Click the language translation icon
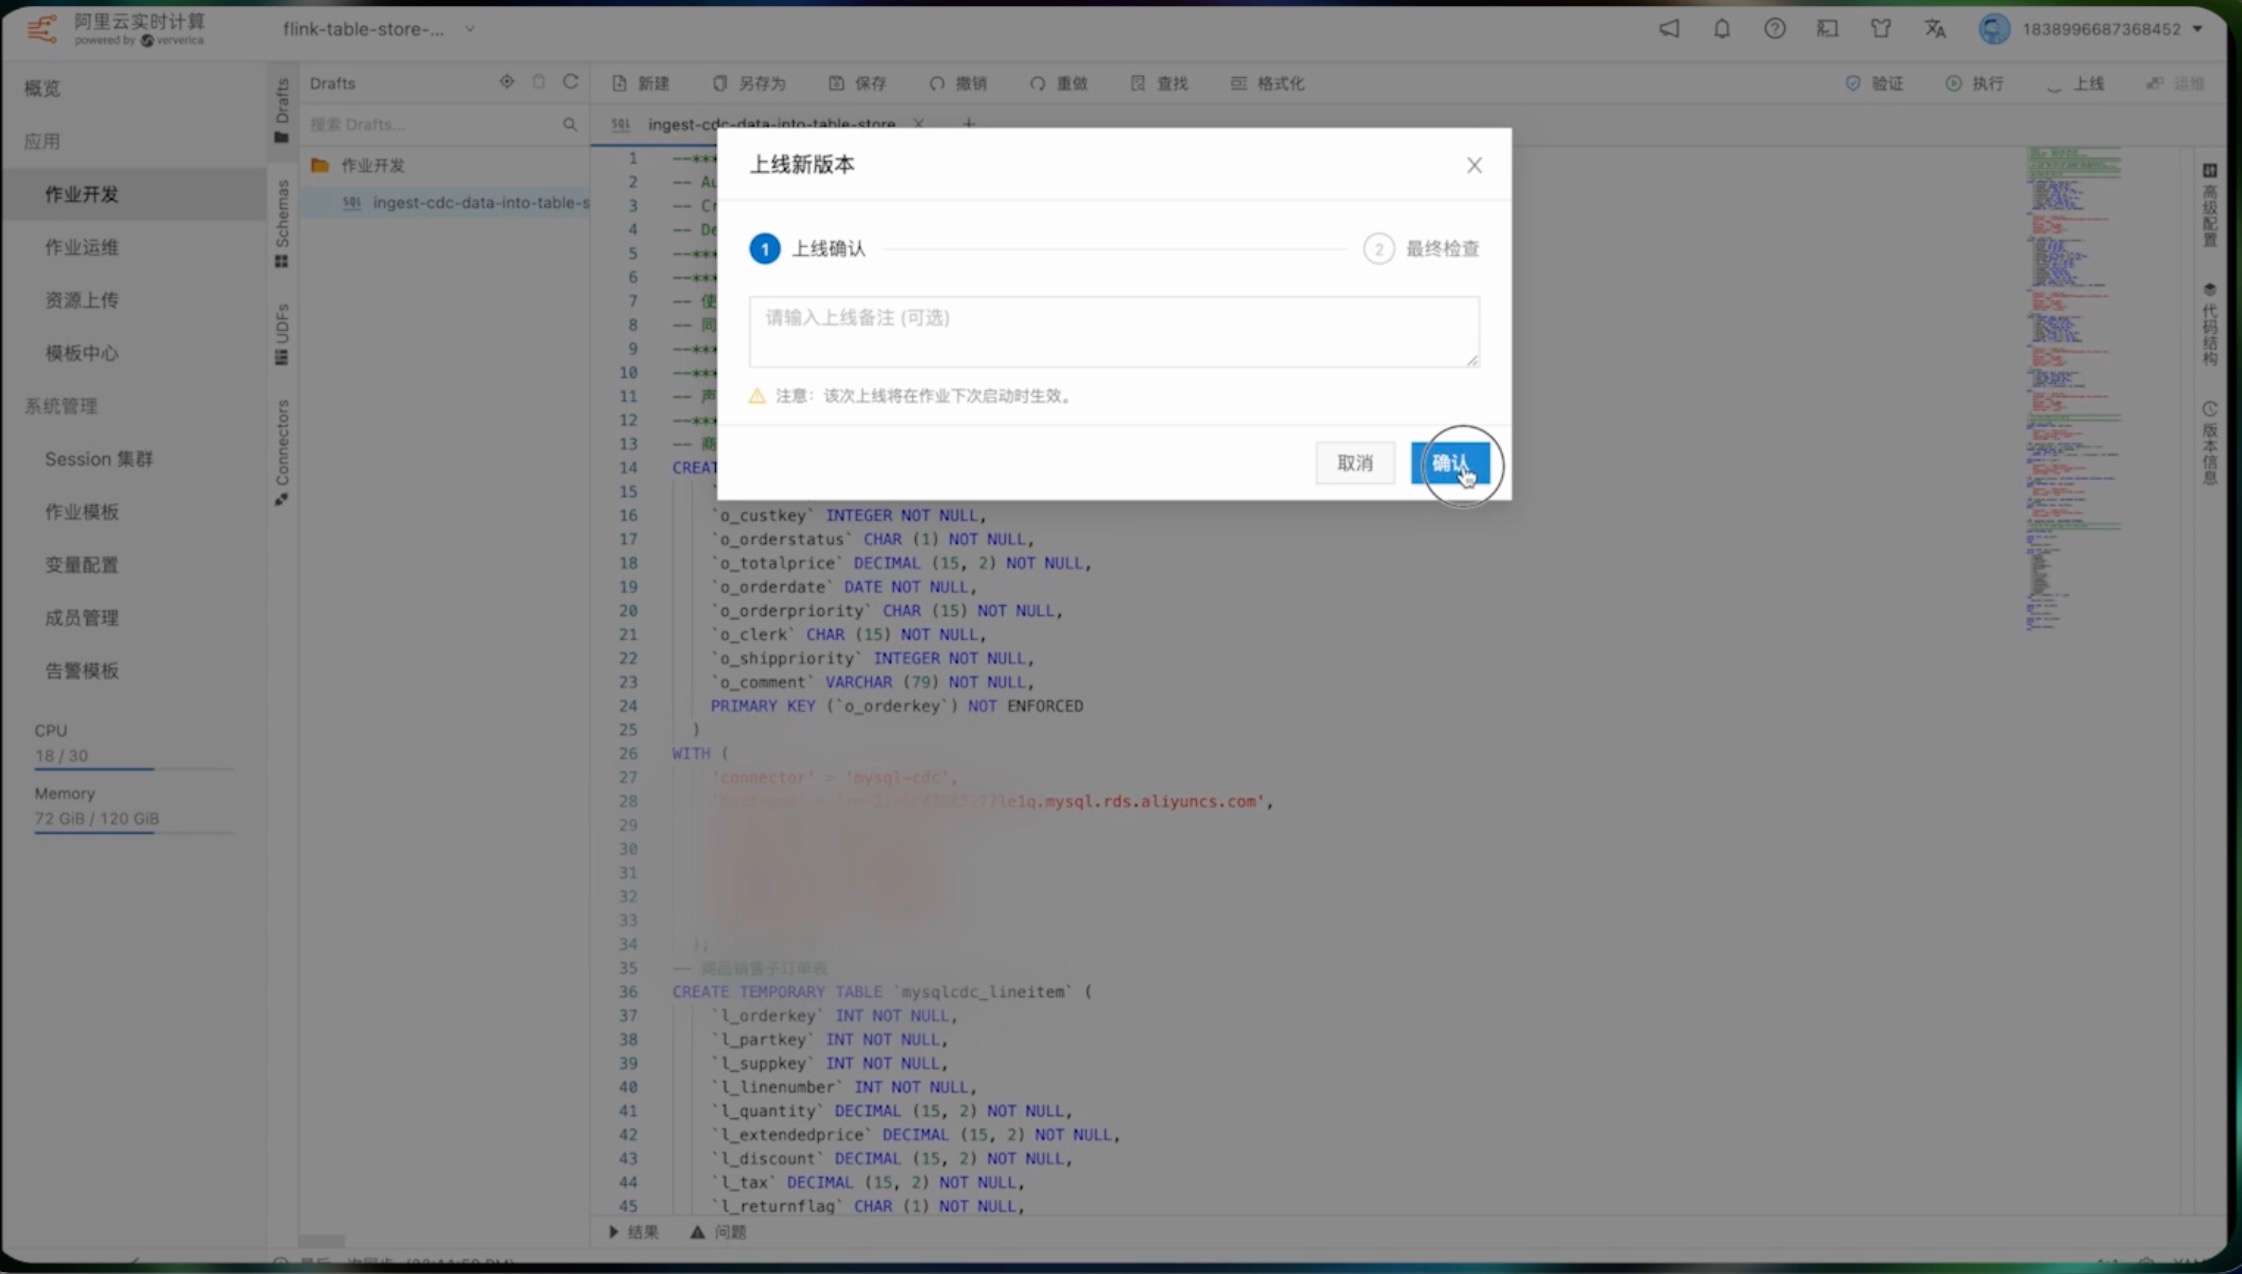The height and width of the screenshot is (1274, 2242). click(1934, 29)
